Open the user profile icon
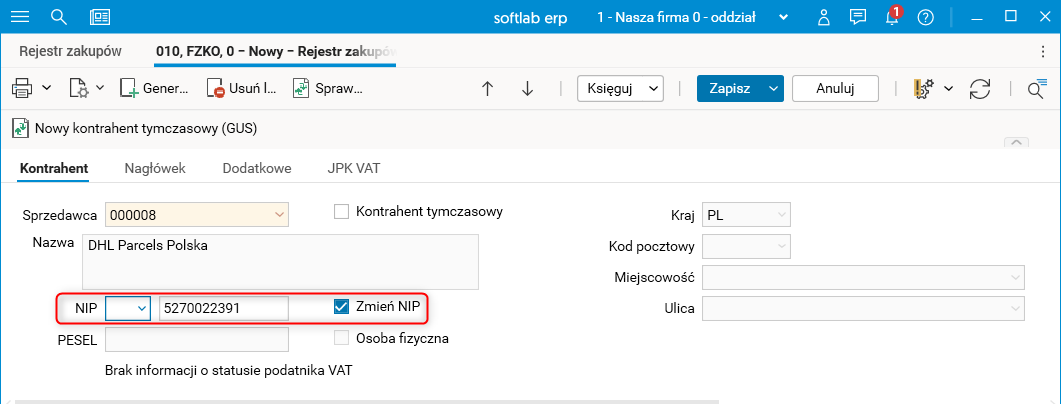This screenshot has height=404, width=1061. click(823, 17)
